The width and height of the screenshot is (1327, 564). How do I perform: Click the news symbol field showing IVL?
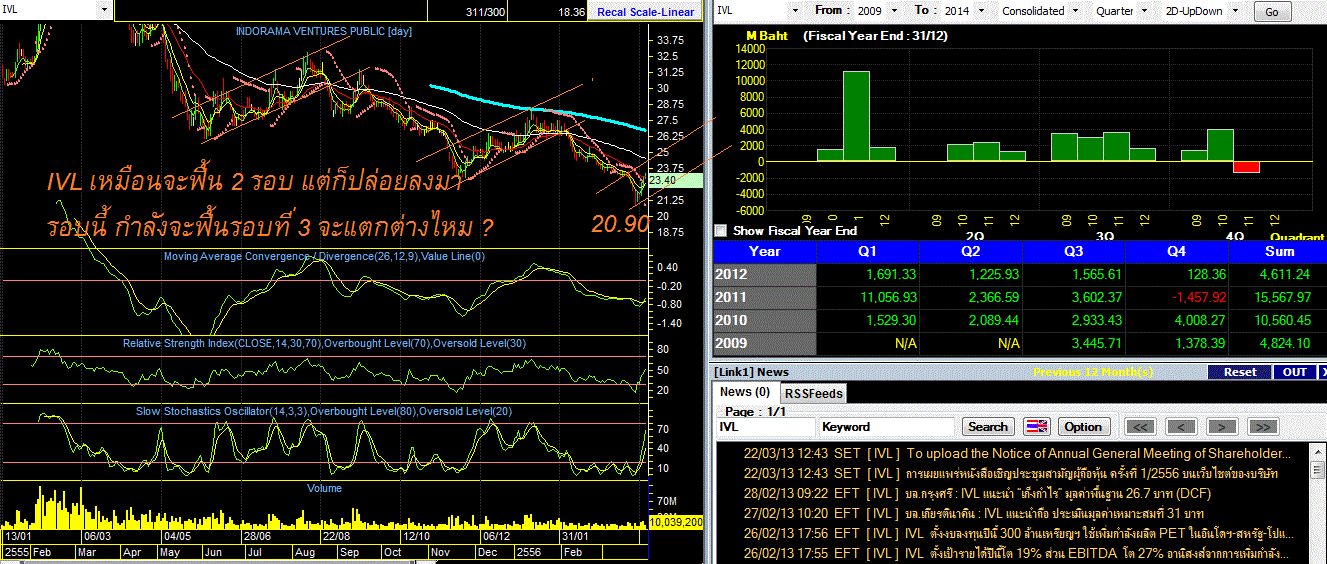(765, 426)
